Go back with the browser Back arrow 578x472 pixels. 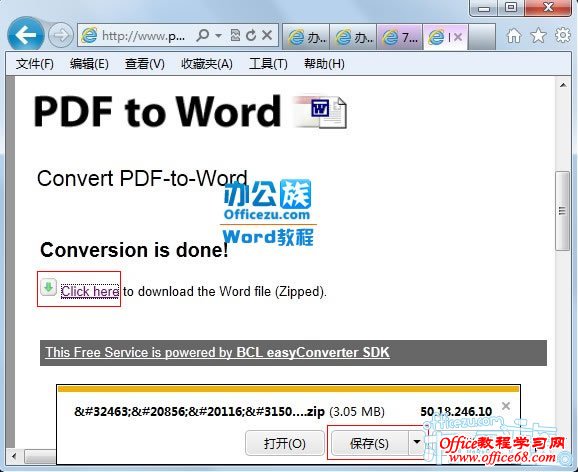[x=25, y=35]
